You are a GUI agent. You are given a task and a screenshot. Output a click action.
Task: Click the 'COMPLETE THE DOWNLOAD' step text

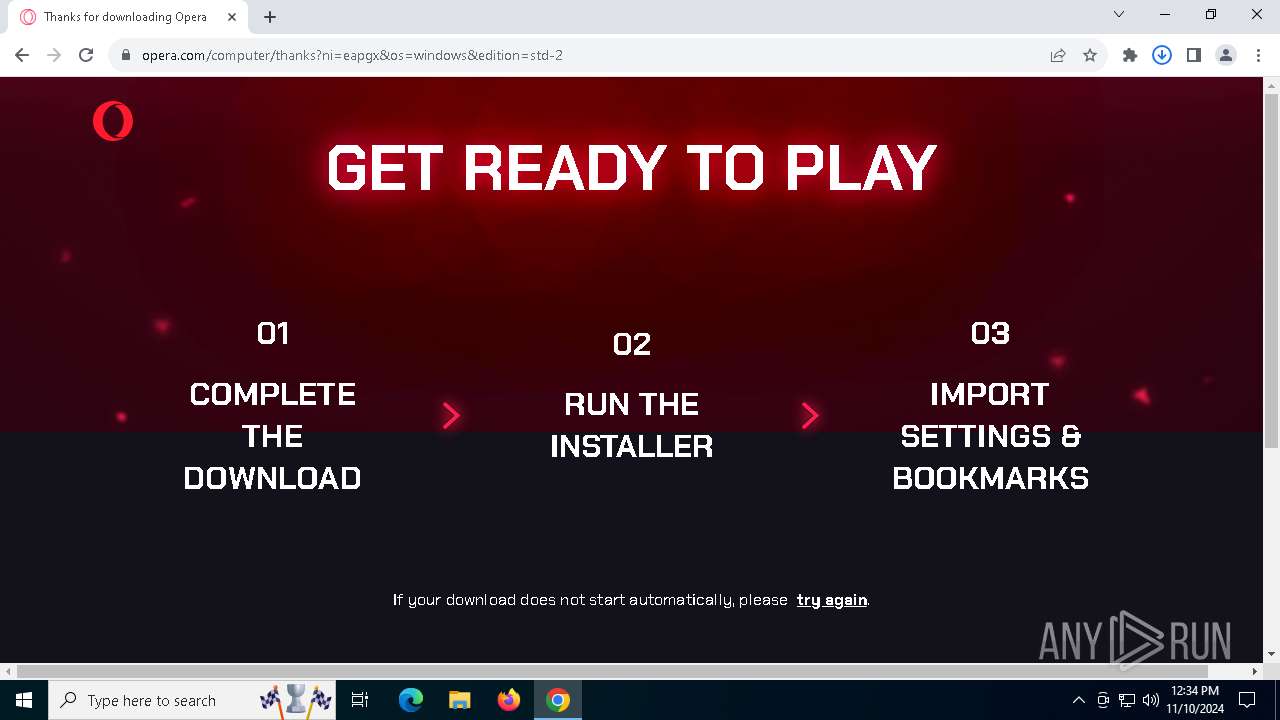tap(273, 436)
